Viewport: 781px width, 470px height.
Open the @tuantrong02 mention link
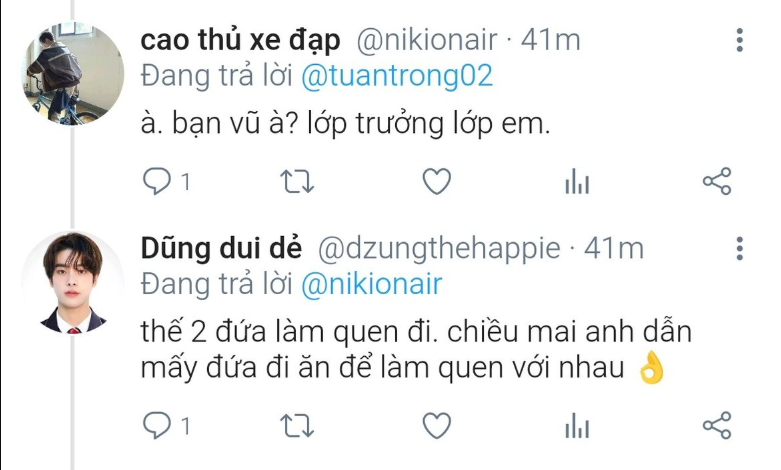pos(397,76)
